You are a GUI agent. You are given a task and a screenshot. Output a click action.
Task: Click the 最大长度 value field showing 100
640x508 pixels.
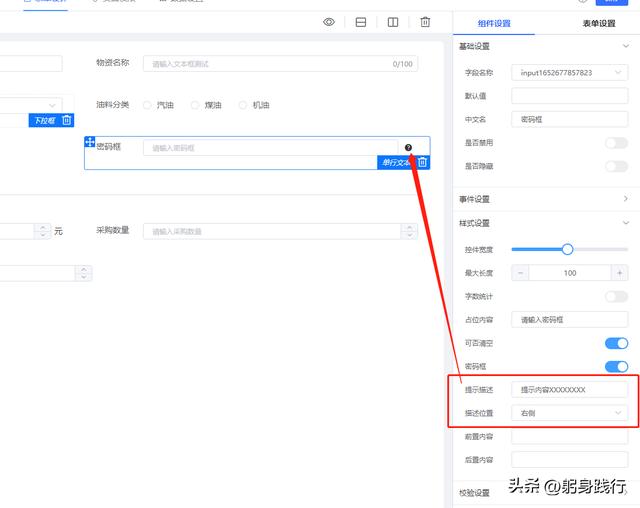click(570, 273)
